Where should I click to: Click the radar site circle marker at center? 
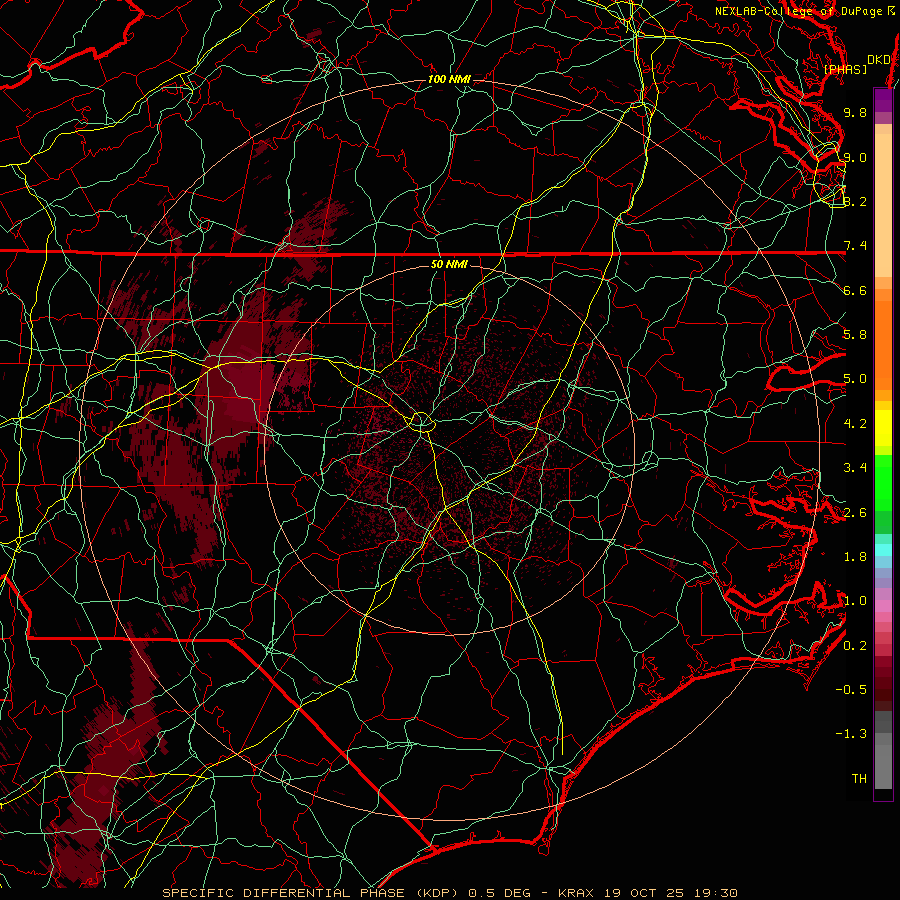(x=422, y=423)
